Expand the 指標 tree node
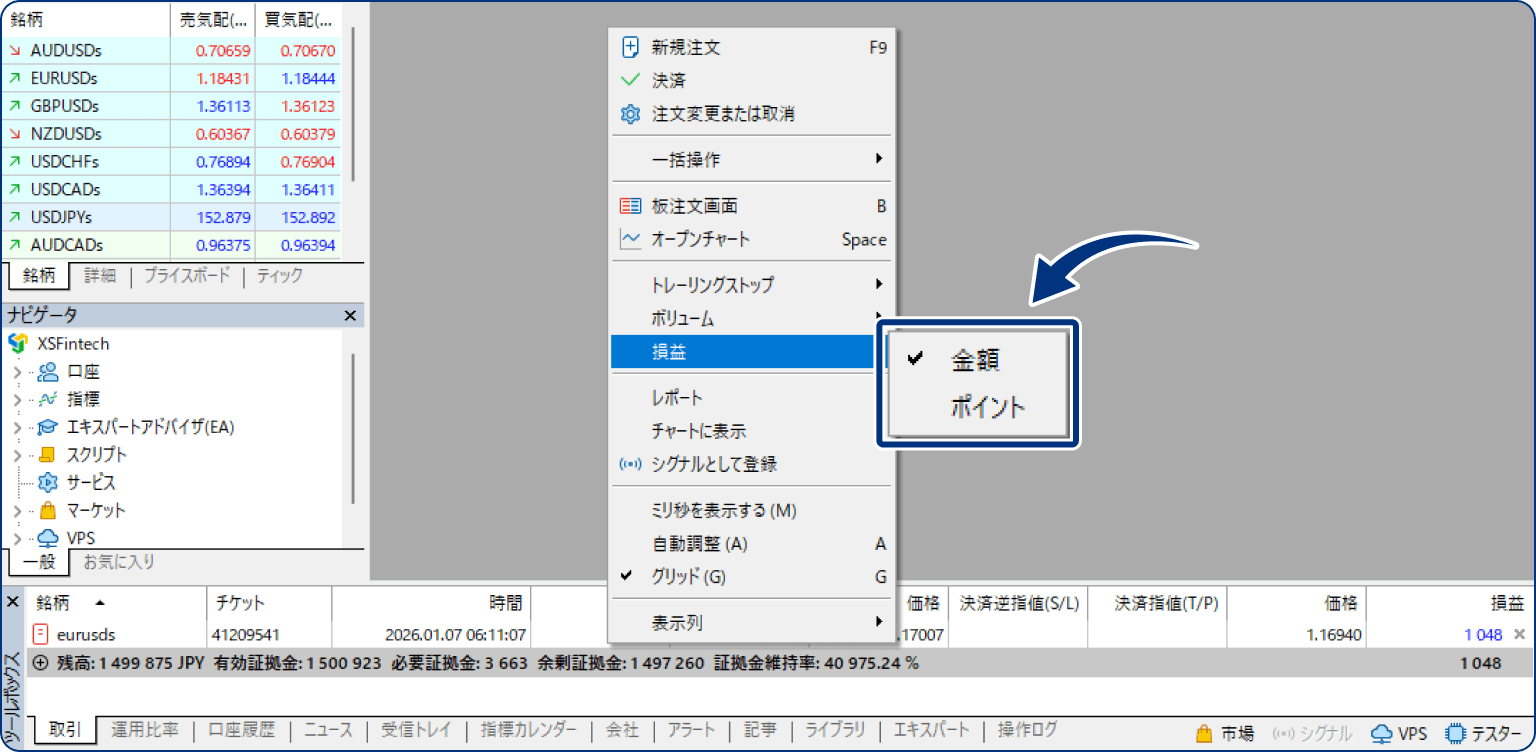1536x752 pixels. pyautogui.click(x=17, y=400)
